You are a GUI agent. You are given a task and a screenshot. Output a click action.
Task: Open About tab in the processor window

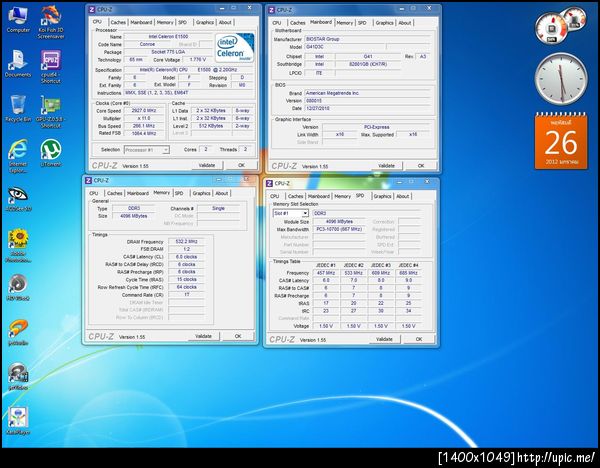coord(225,23)
